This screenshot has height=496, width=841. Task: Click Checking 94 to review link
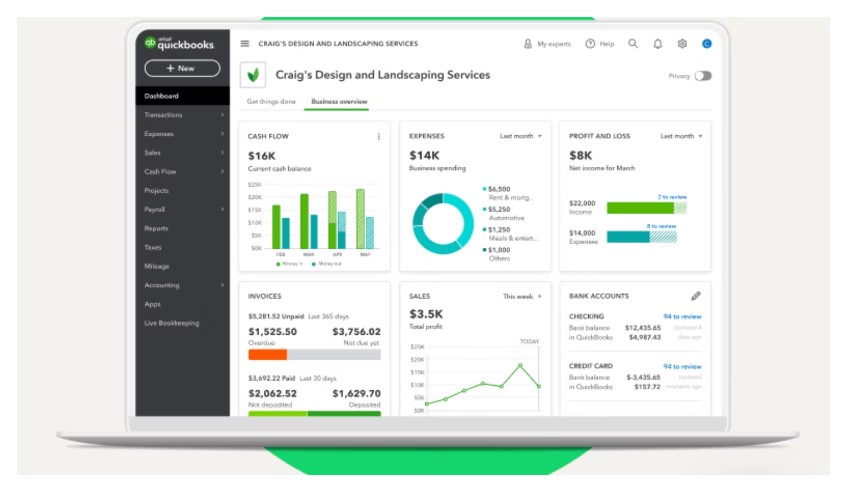click(x=682, y=316)
